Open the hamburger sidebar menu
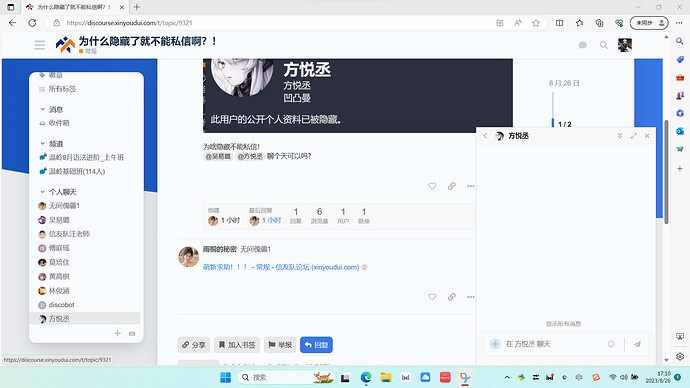This screenshot has width=690, height=388. [x=40, y=45]
